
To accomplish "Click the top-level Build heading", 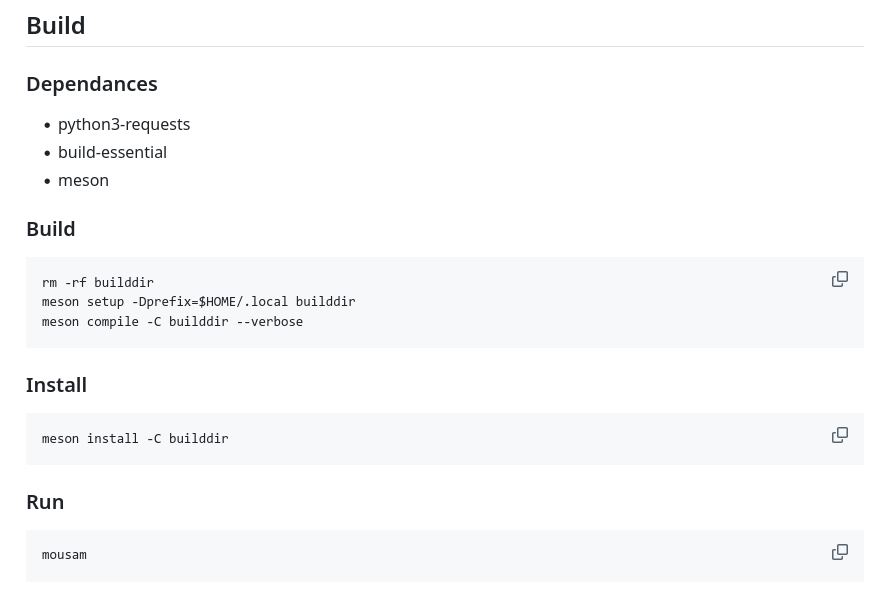I will coord(56,26).
